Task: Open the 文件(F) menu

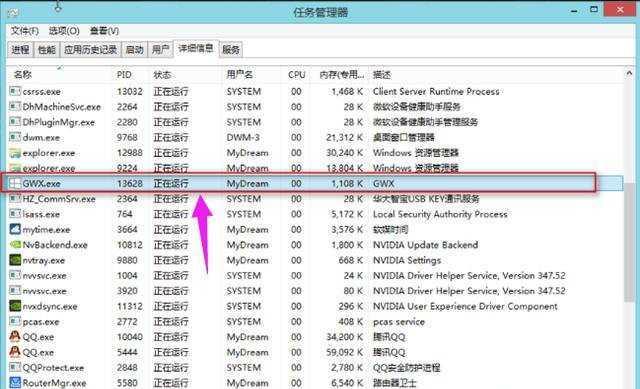Action: (24, 31)
